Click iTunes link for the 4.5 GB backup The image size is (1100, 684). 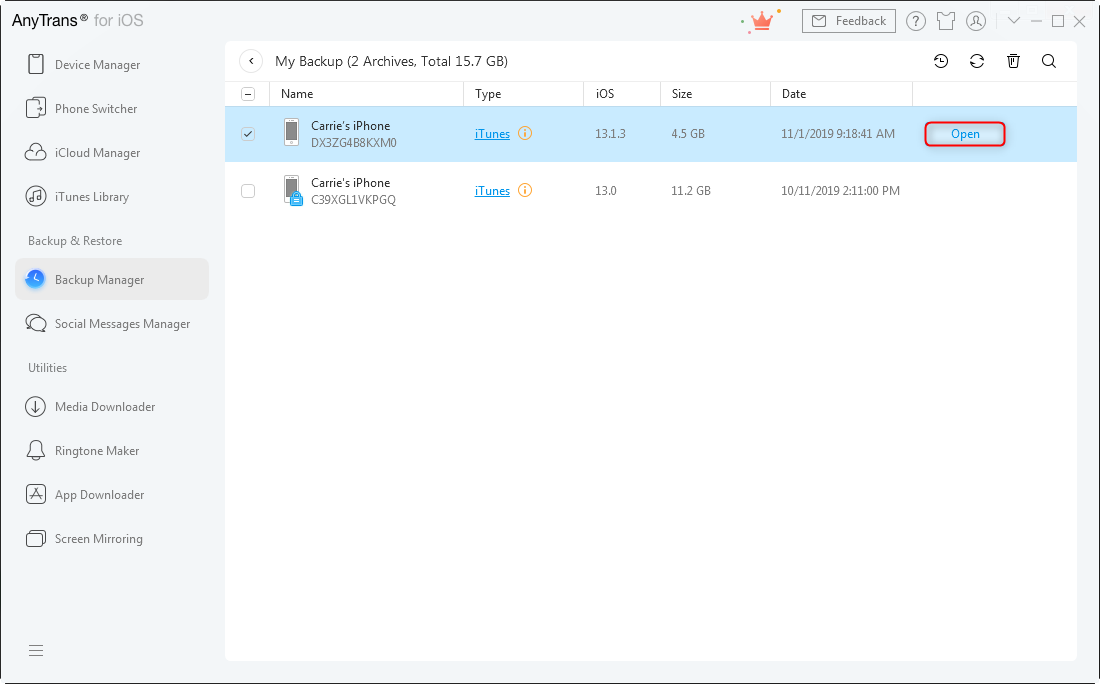tap(492, 134)
